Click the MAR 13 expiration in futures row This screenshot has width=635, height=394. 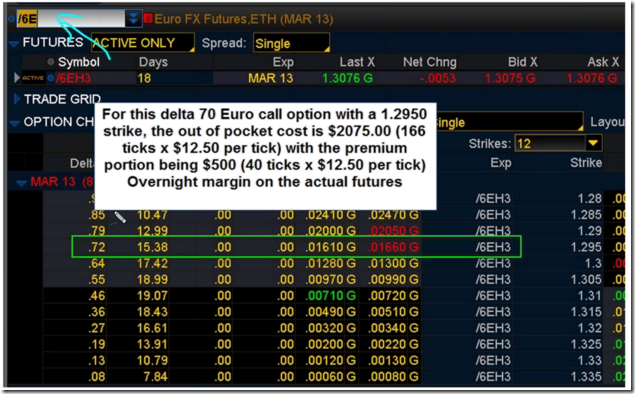pos(271,78)
